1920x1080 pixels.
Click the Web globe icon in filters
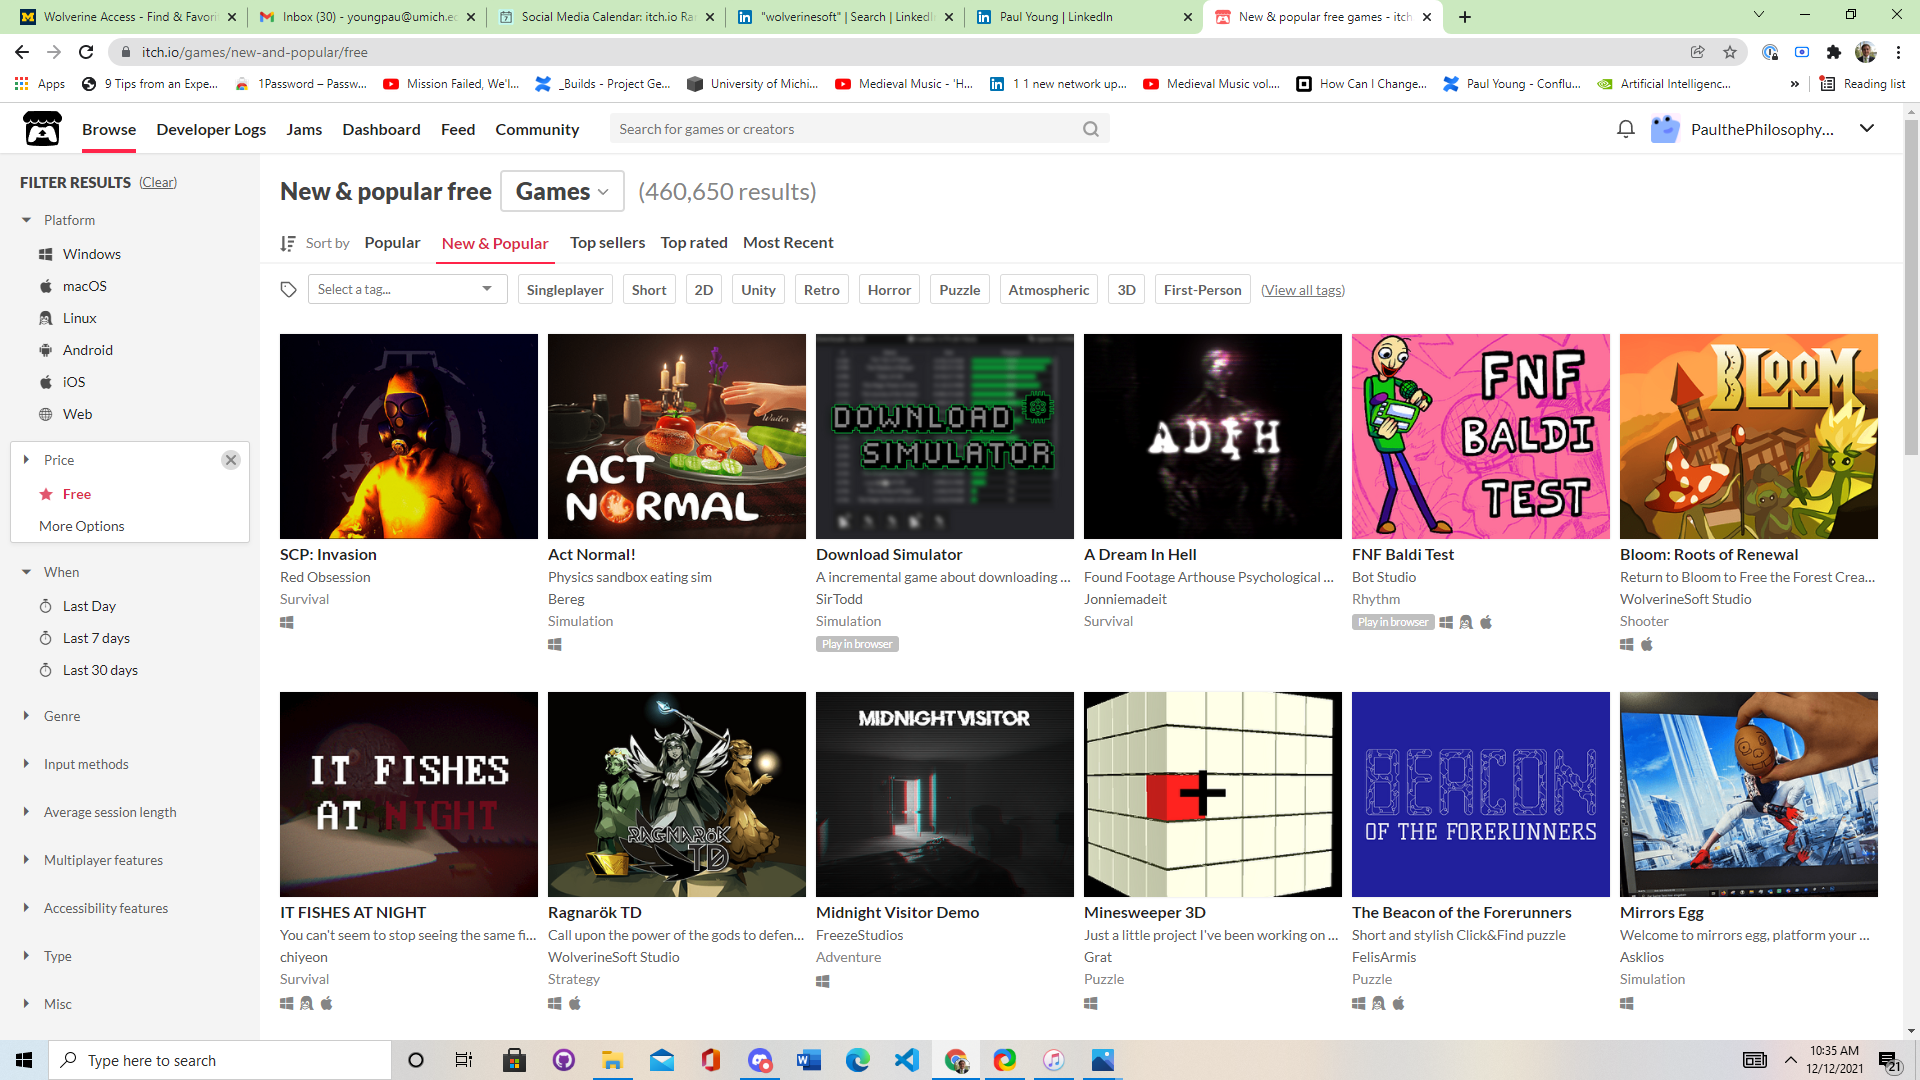(x=45, y=414)
